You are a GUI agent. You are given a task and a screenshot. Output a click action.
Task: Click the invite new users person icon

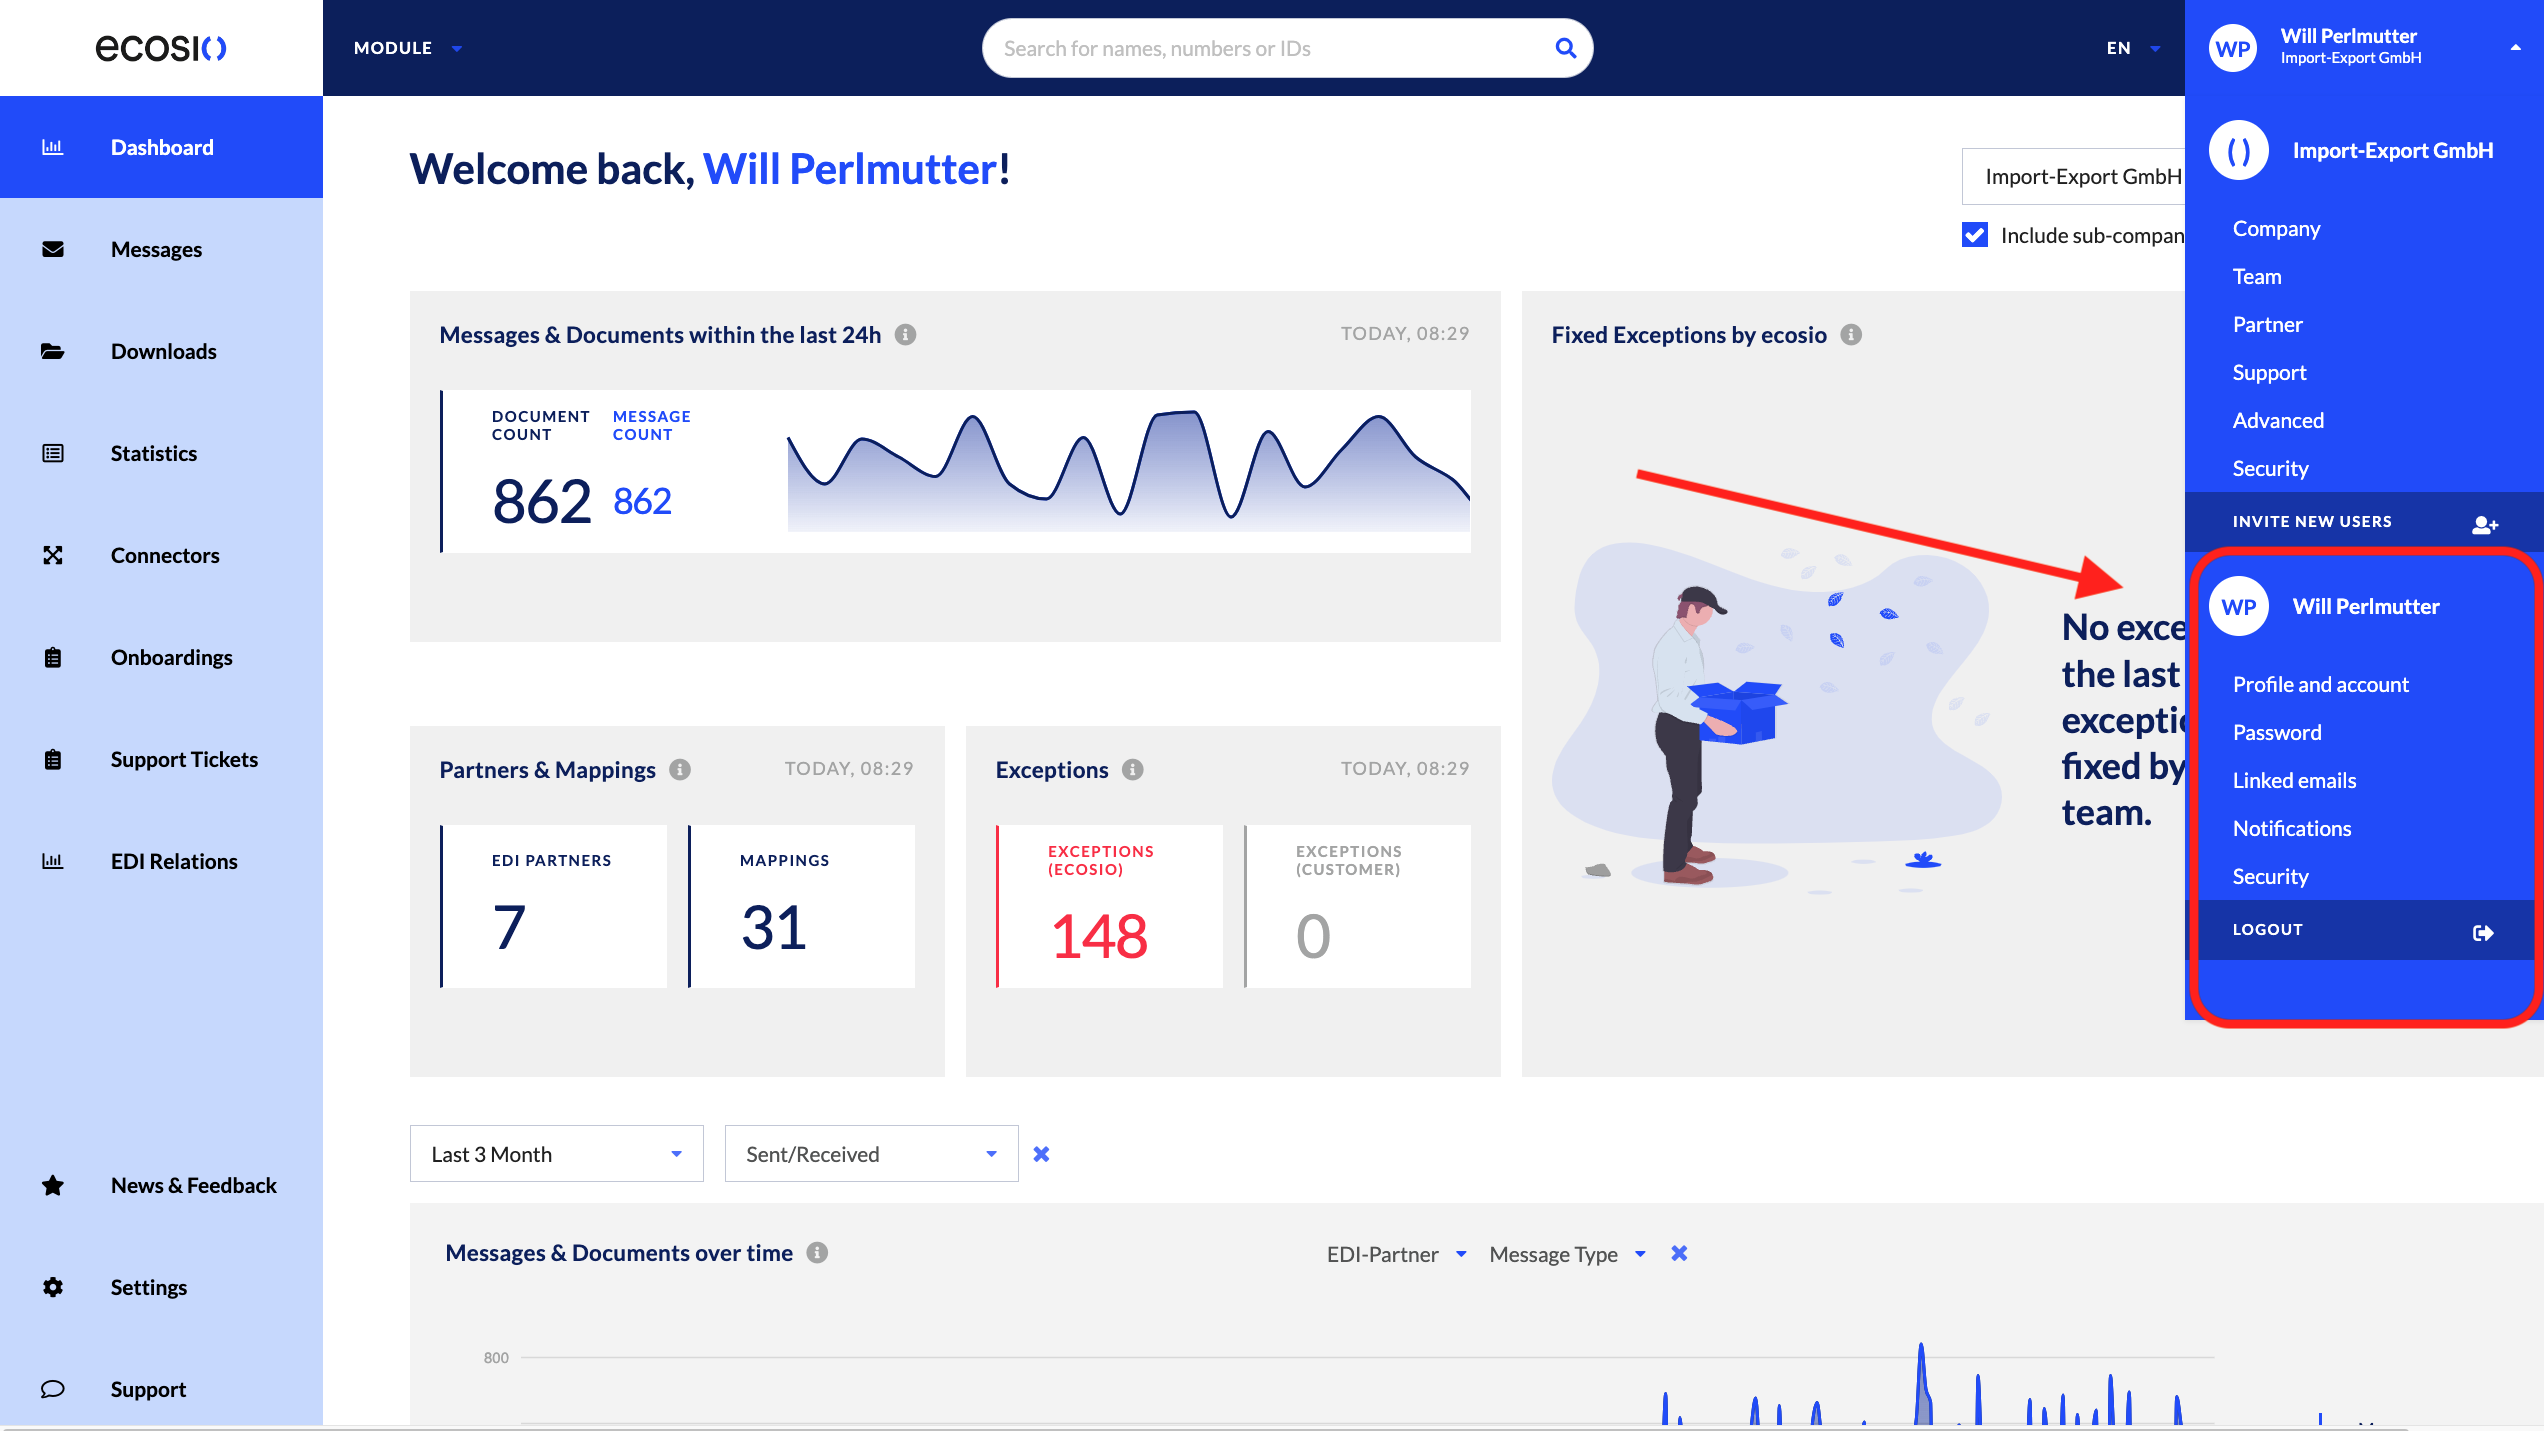2485,524
